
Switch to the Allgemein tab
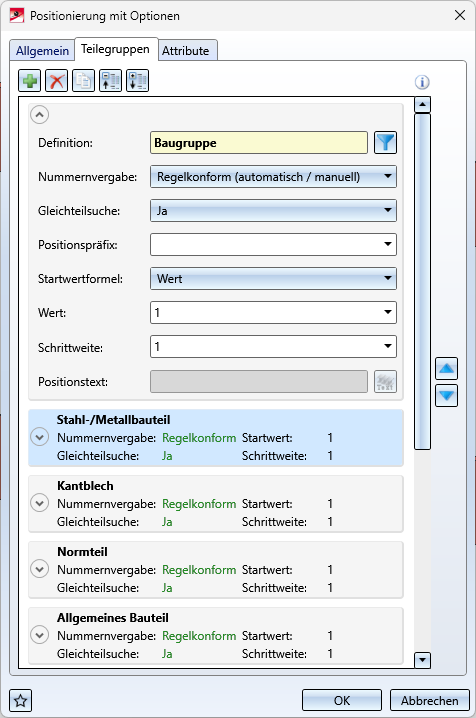42,50
